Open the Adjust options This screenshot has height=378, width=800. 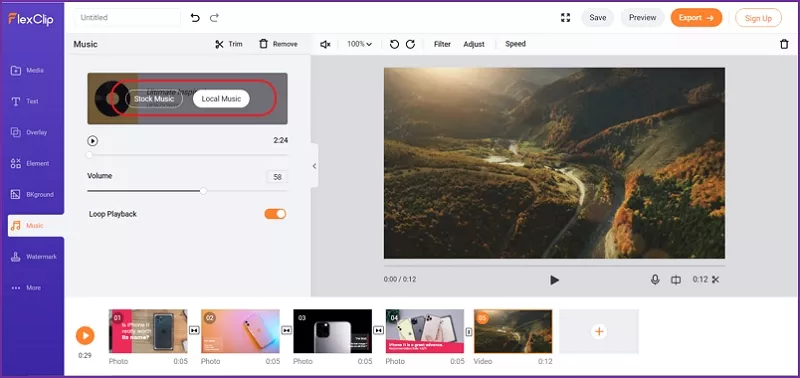tap(474, 44)
